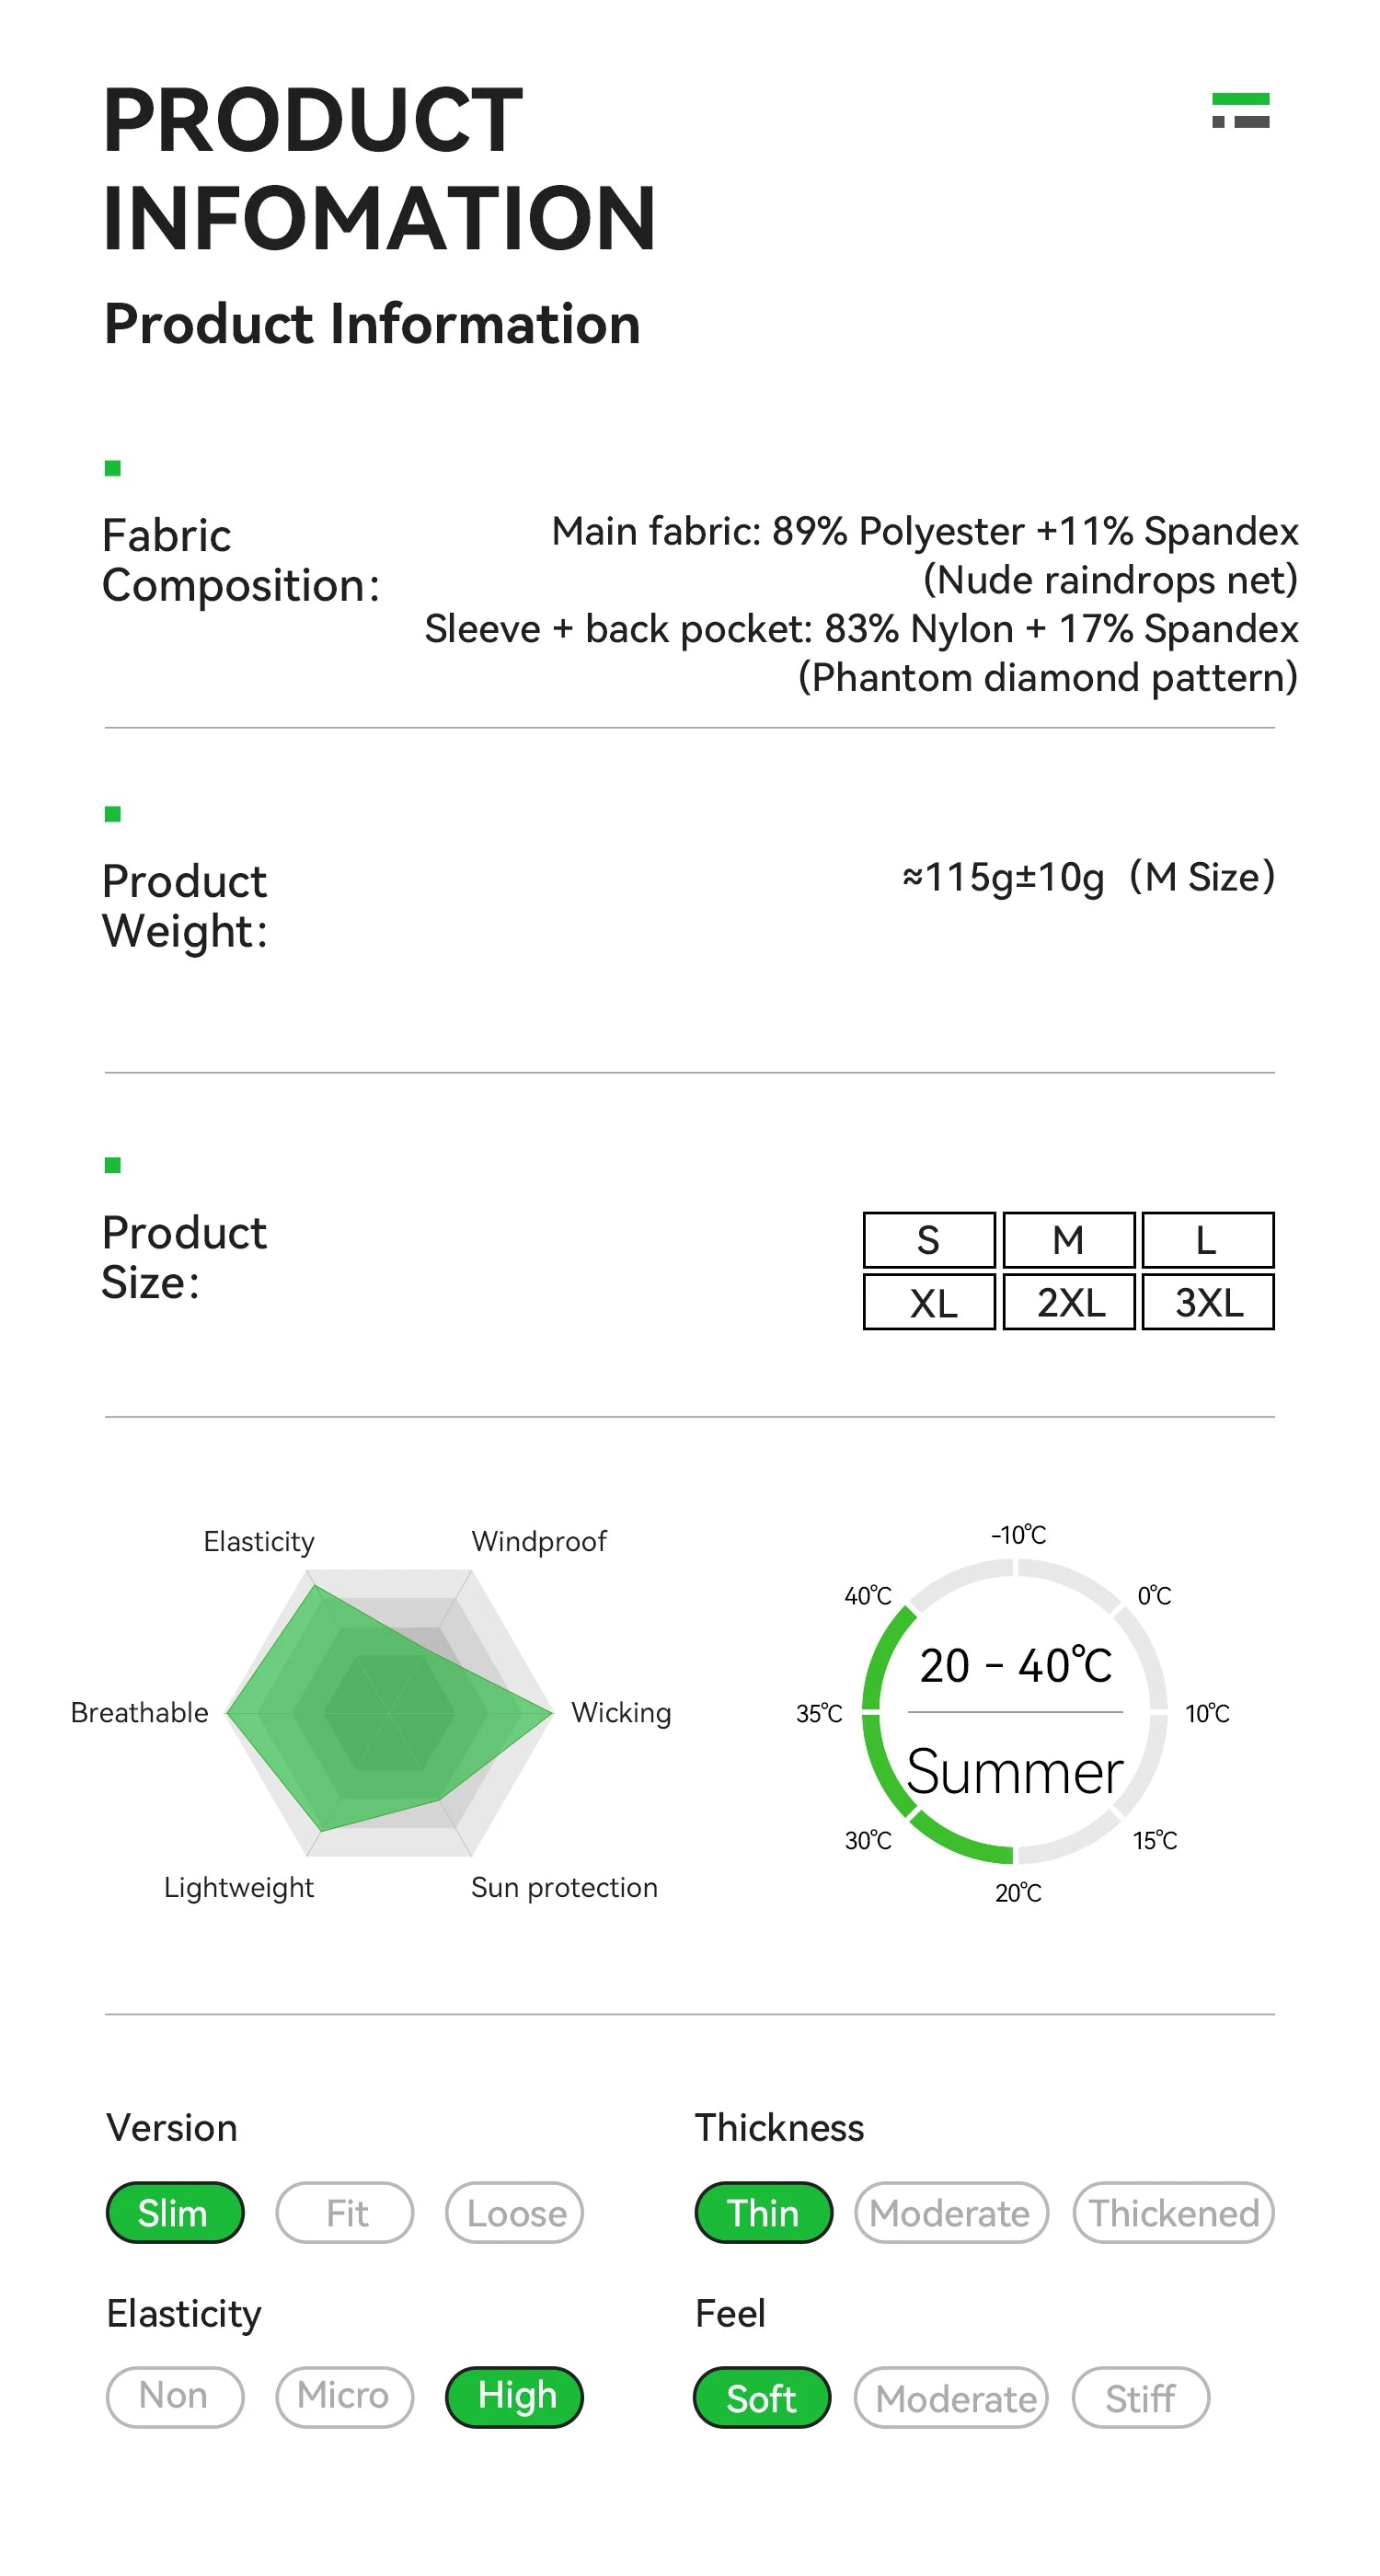Screen dimensions: 1380x2576
Task: Click the 20 - 40°C temperature dial reading
Action: pyautogui.click(x=1015, y=1666)
